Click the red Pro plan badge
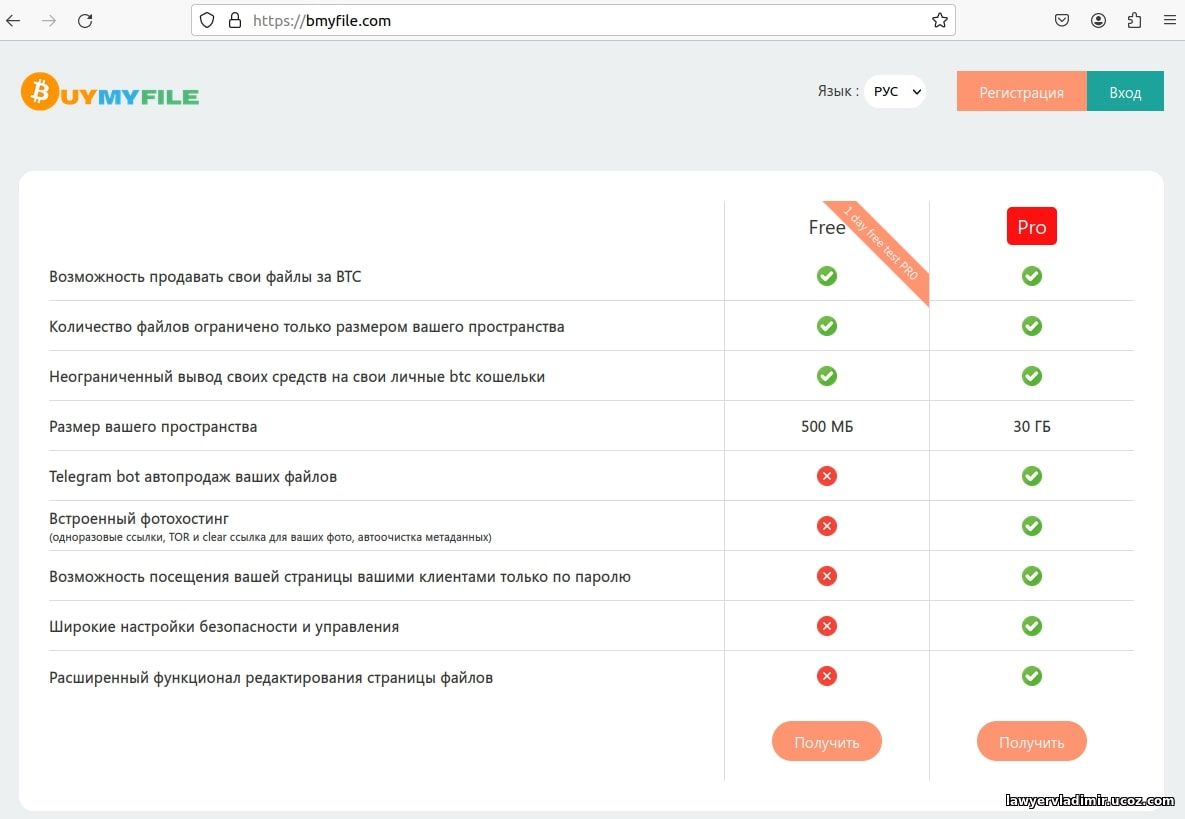This screenshot has width=1185, height=819. (1032, 226)
